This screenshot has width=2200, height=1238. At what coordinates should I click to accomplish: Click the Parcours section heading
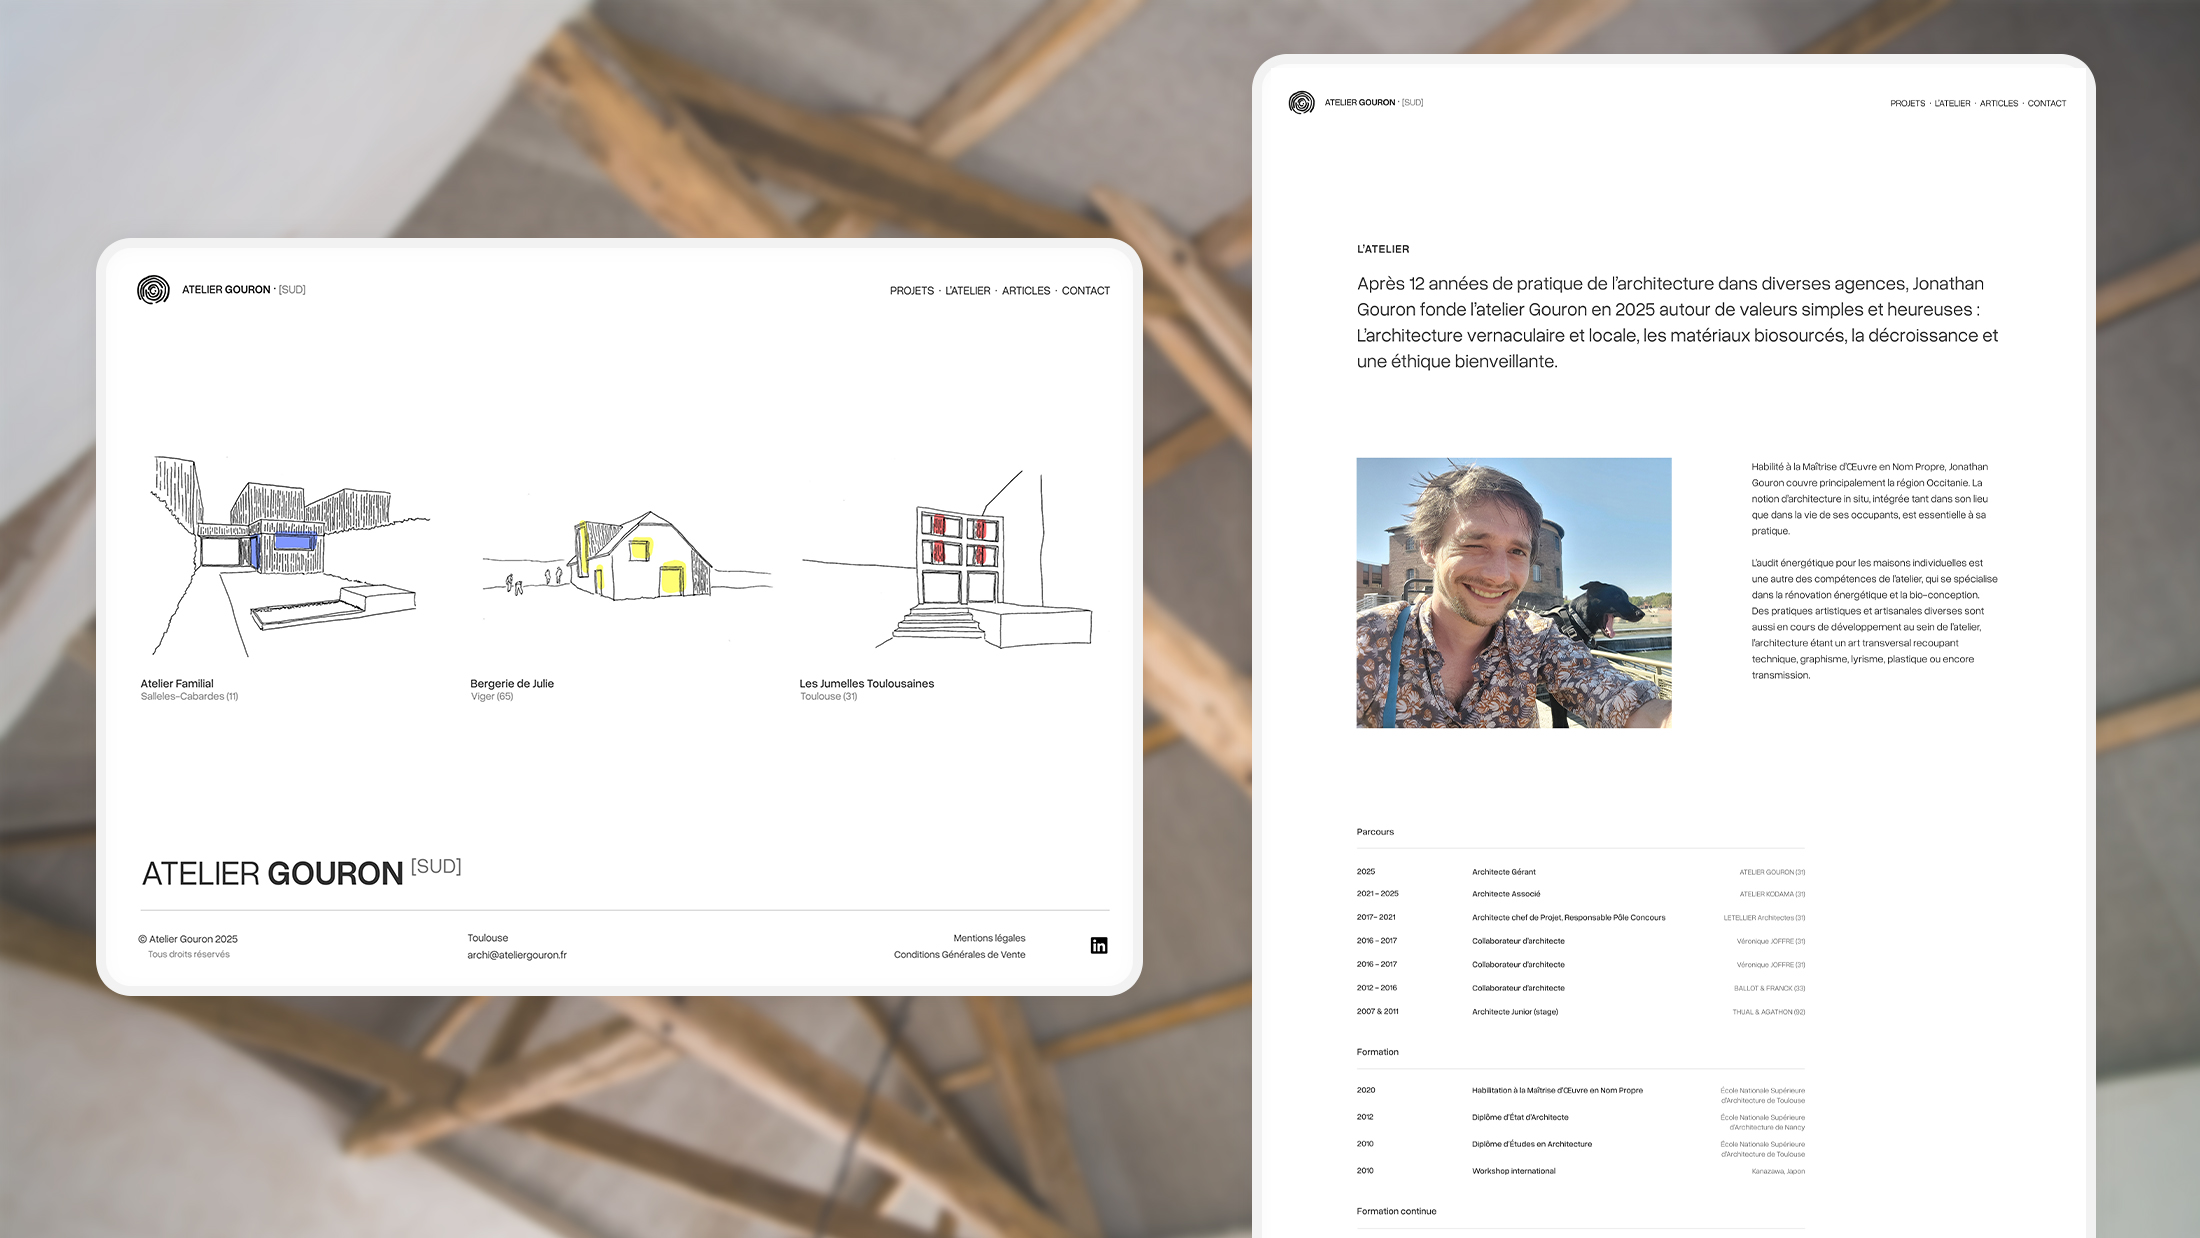point(1375,832)
